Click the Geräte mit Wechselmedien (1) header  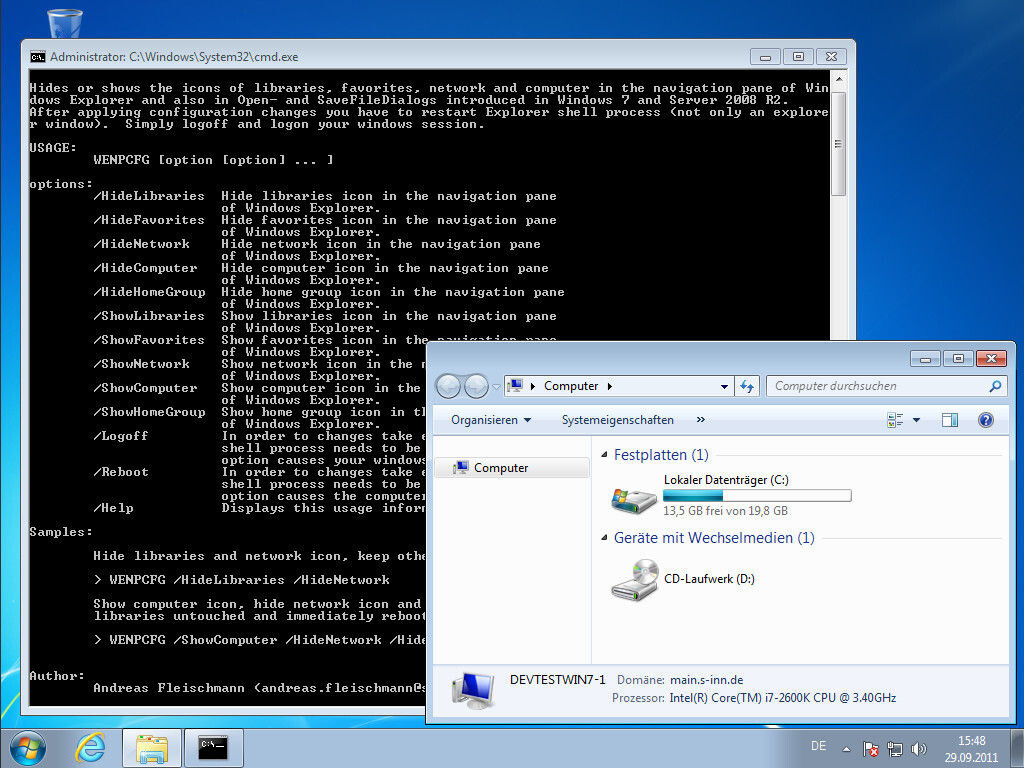coord(714,537)
